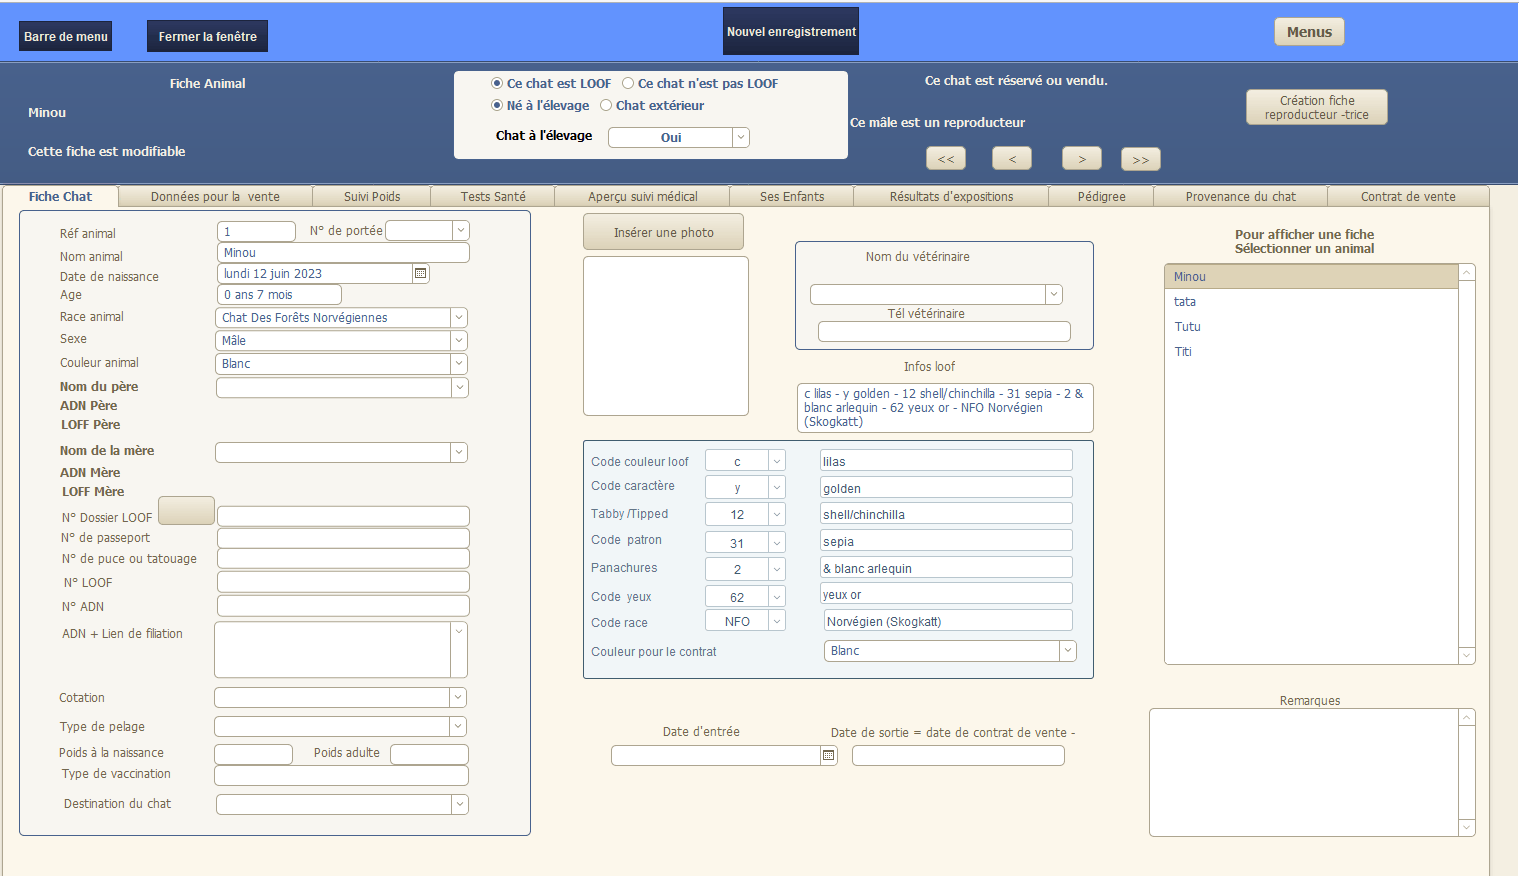Switch to the Ses Enfants tab

791,196
